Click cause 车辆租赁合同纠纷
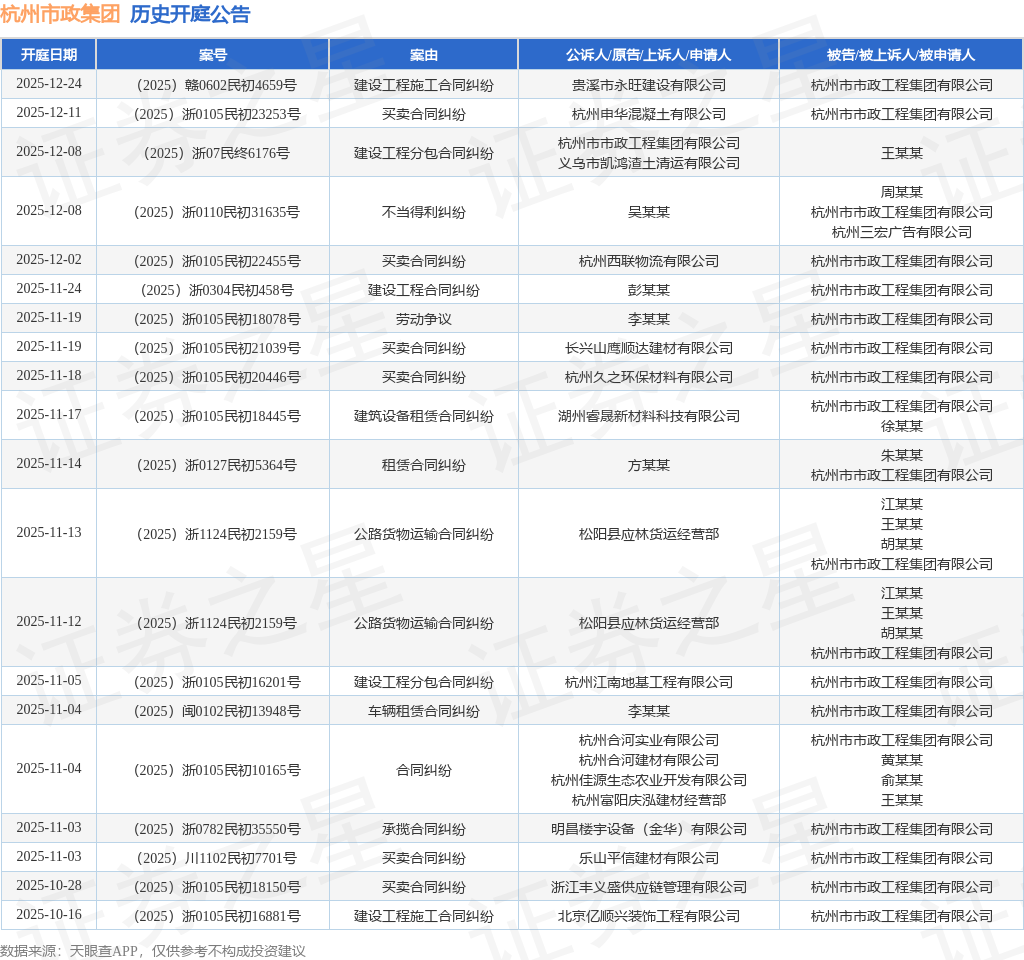 pyautogui.click(x=424, y=711)
